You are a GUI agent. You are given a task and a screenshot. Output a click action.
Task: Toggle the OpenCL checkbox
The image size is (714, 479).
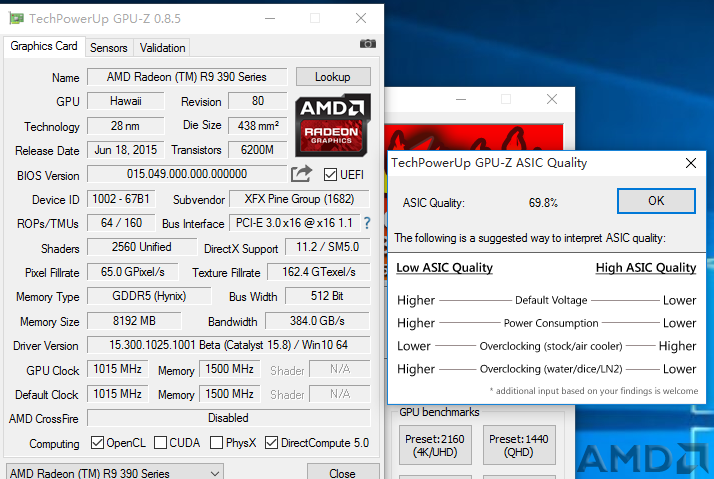click(x=97, y=443)
